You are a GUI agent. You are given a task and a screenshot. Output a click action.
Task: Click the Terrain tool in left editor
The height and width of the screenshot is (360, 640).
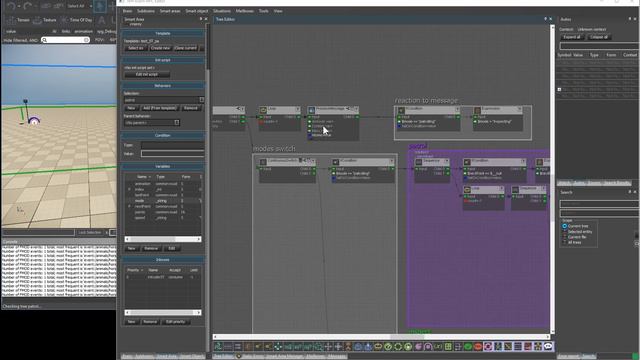tap(19, 20)
